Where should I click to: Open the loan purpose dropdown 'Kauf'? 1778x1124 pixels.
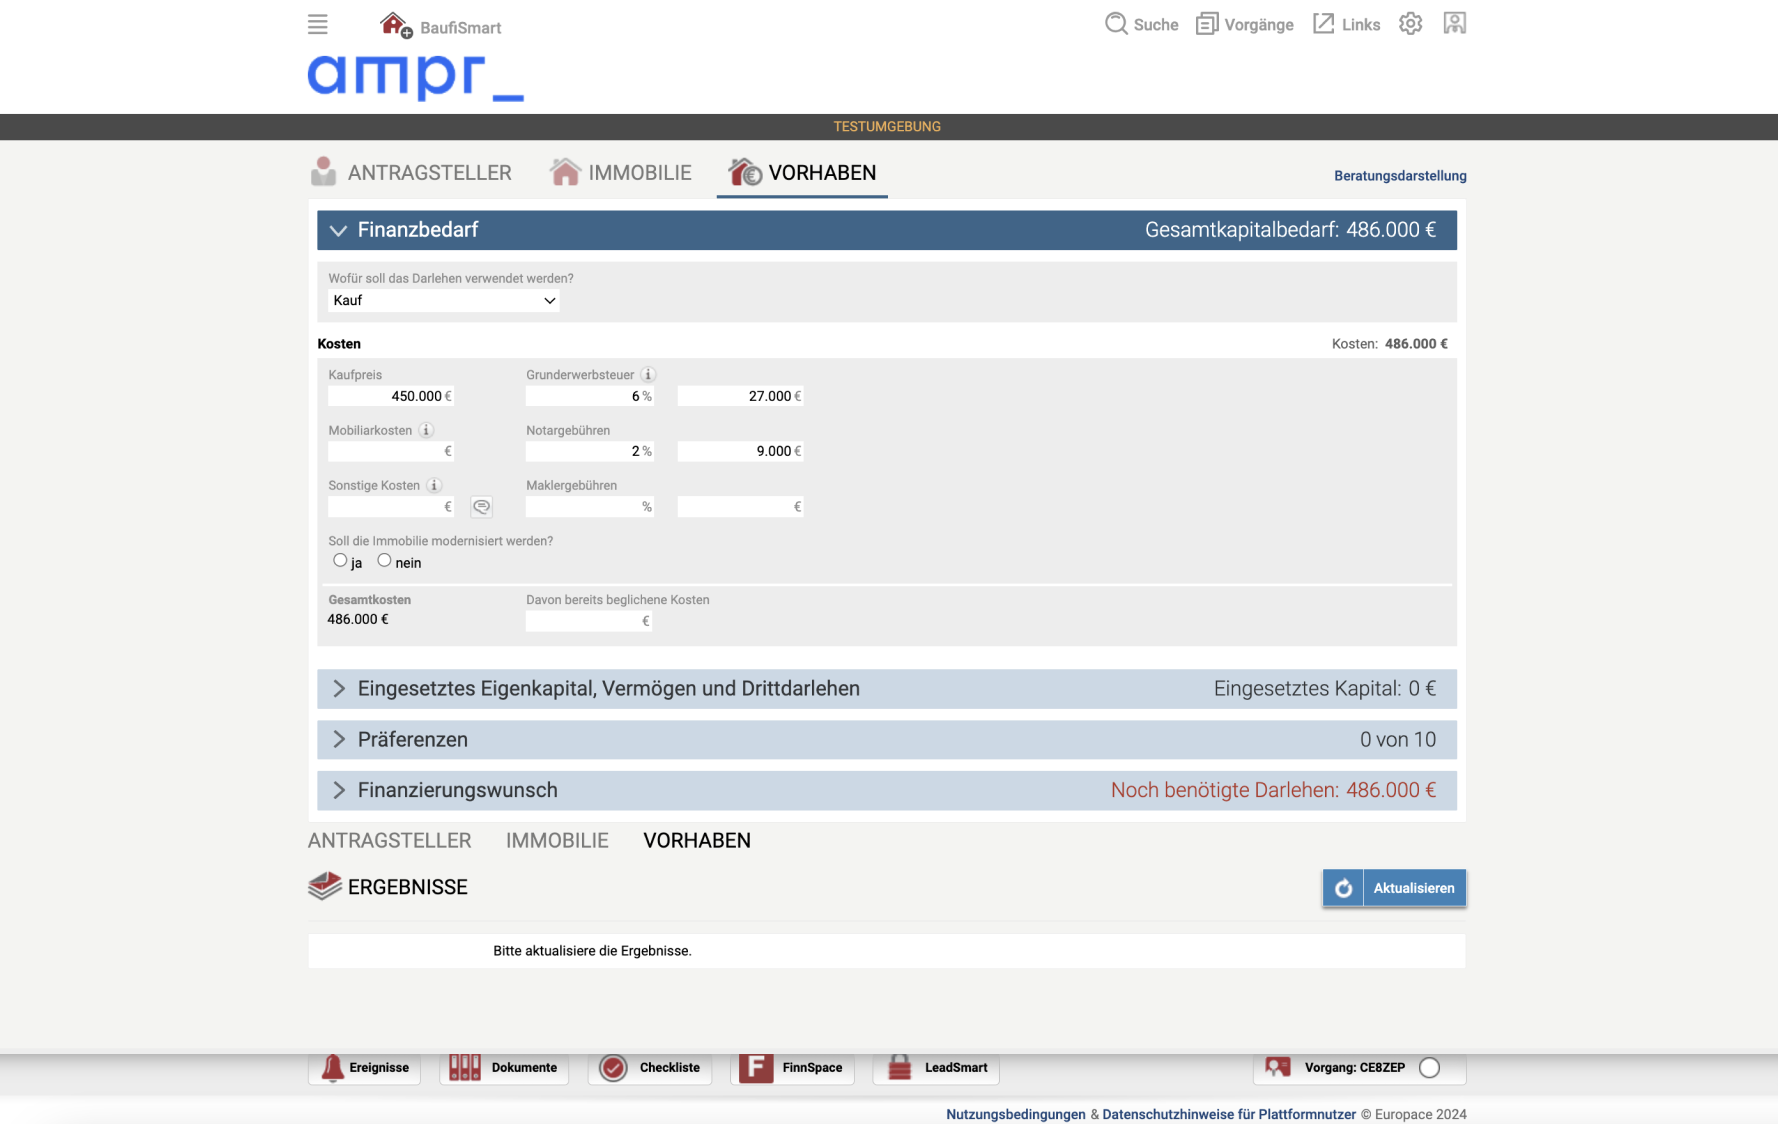pos(443,301)
